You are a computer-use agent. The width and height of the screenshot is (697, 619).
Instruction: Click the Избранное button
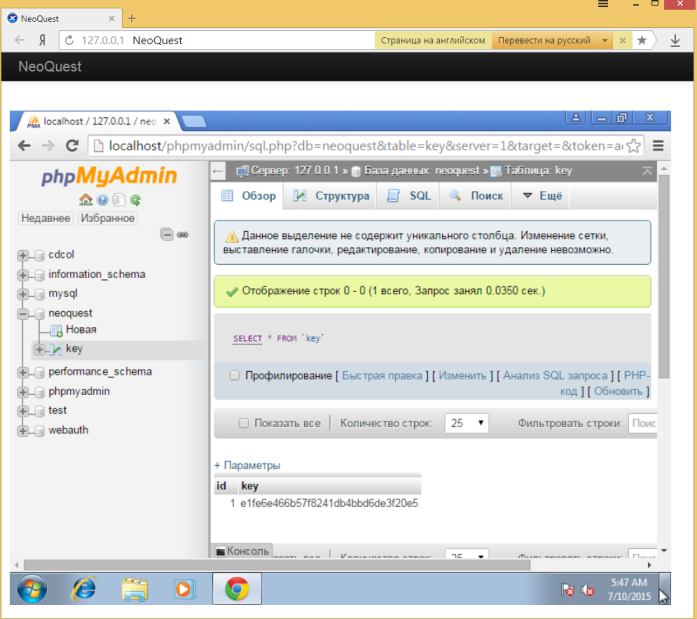108,218
